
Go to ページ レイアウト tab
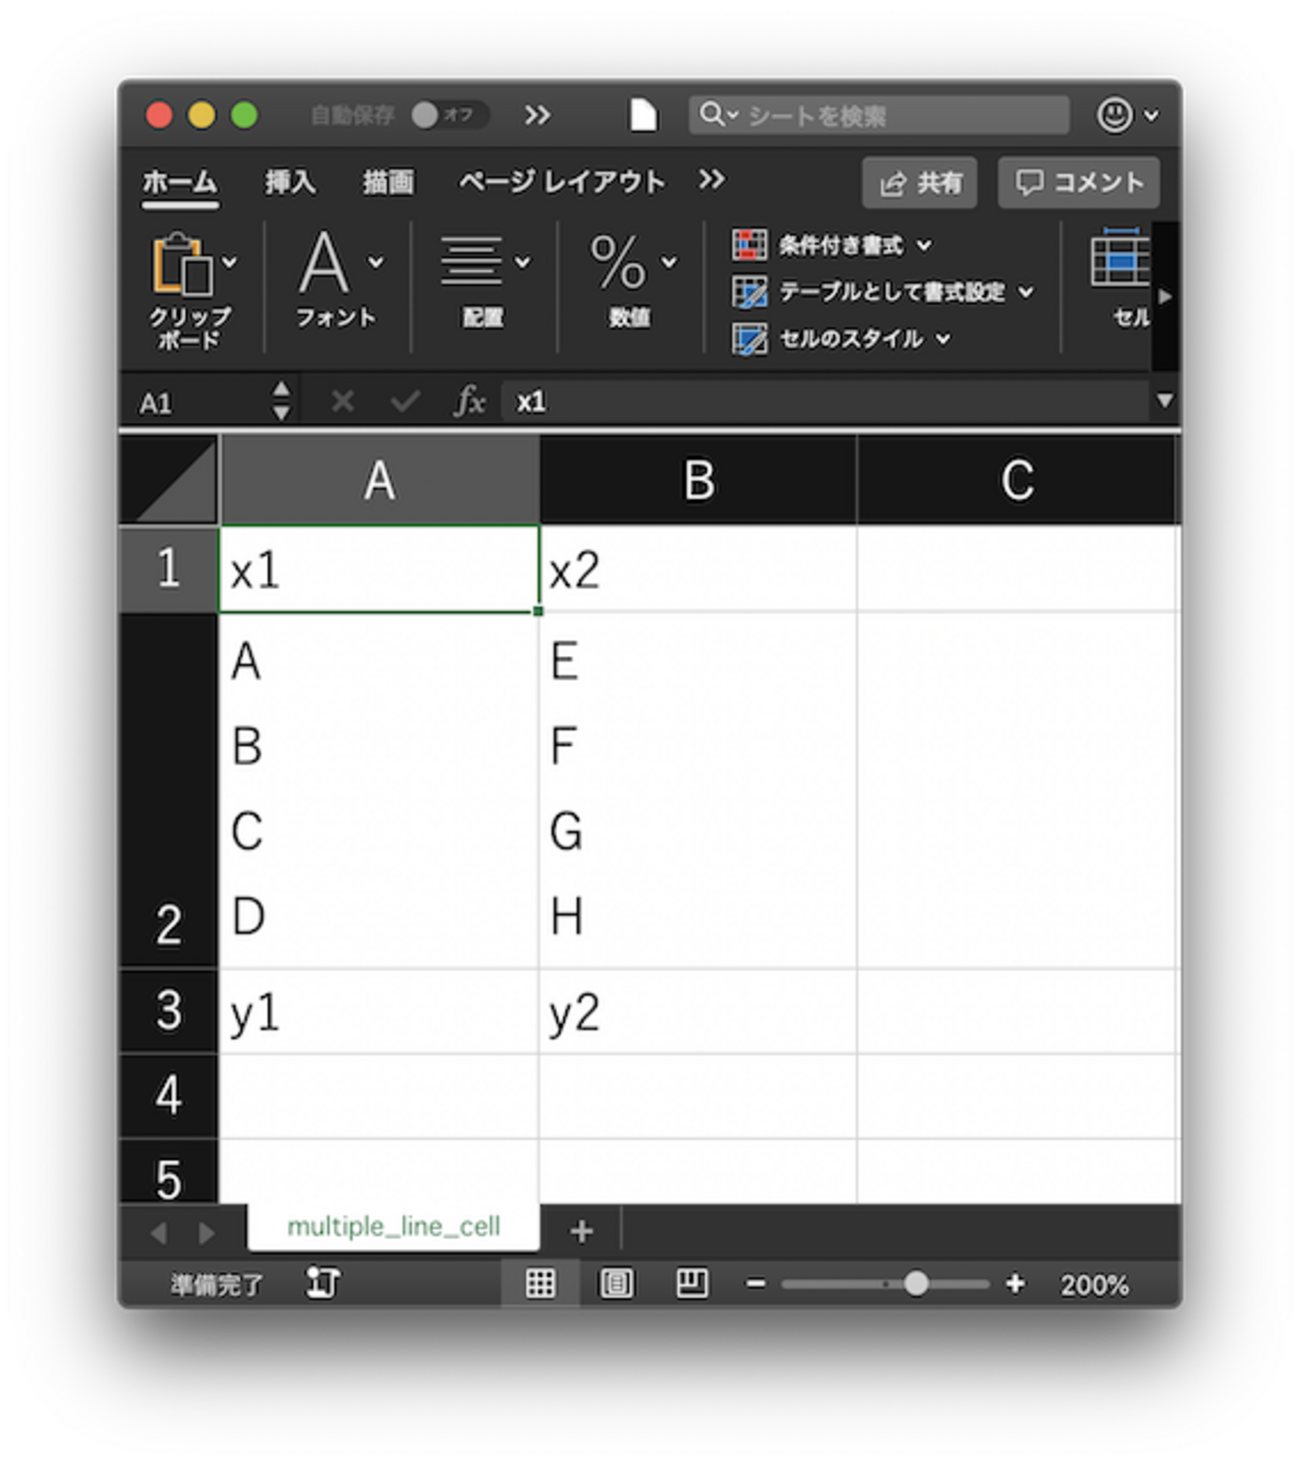tap(561, 182)
